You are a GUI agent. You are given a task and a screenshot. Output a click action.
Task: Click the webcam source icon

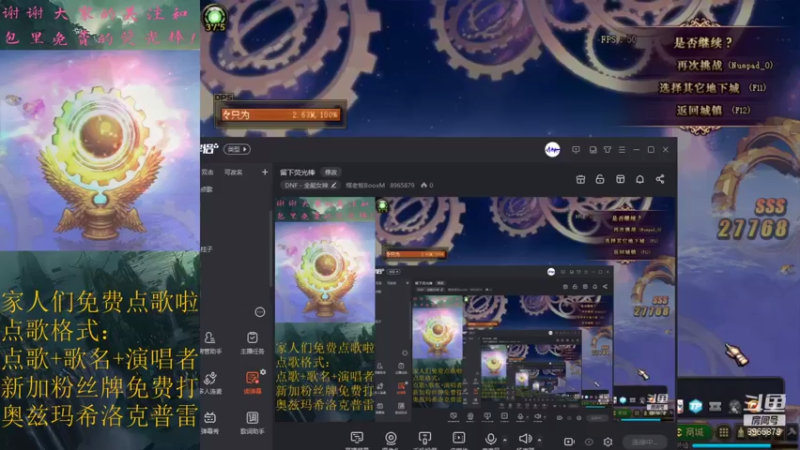click(x=391, y=439)
